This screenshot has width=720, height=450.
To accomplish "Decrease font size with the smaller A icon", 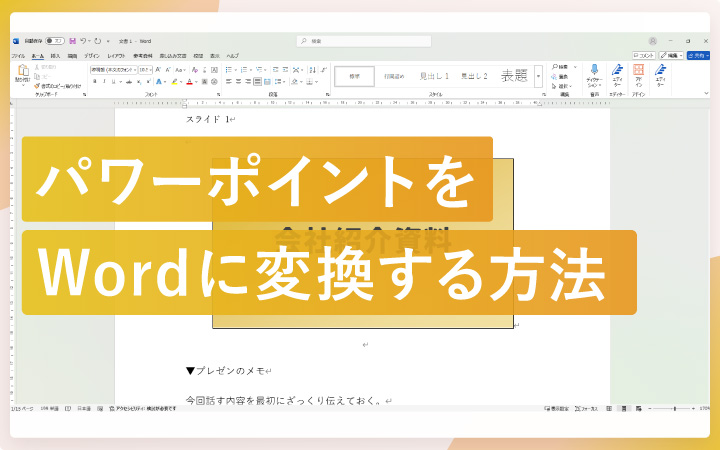I will tap(168, 70).
